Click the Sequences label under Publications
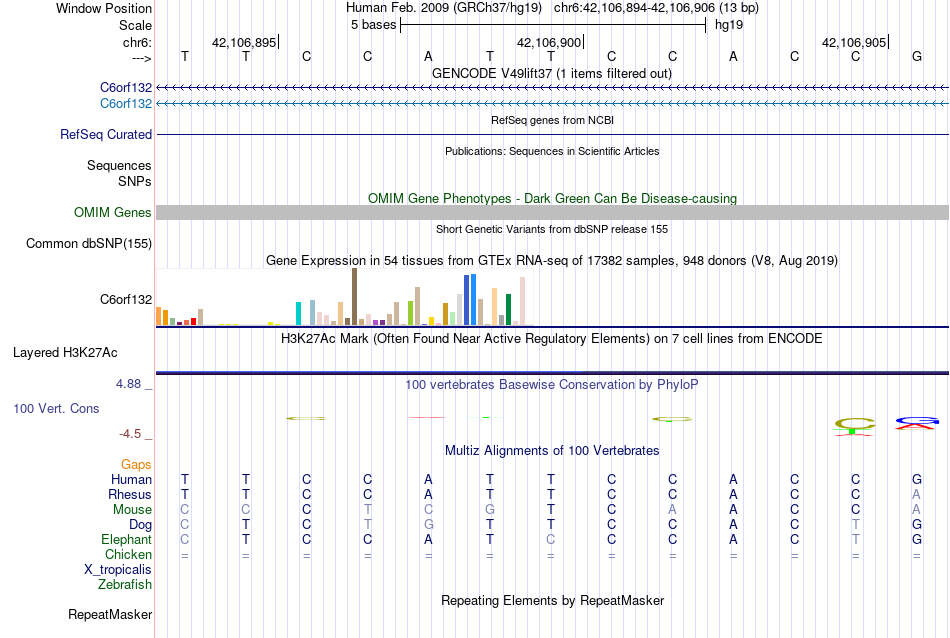This screenshot has width=950, height=638. (119, 165)
